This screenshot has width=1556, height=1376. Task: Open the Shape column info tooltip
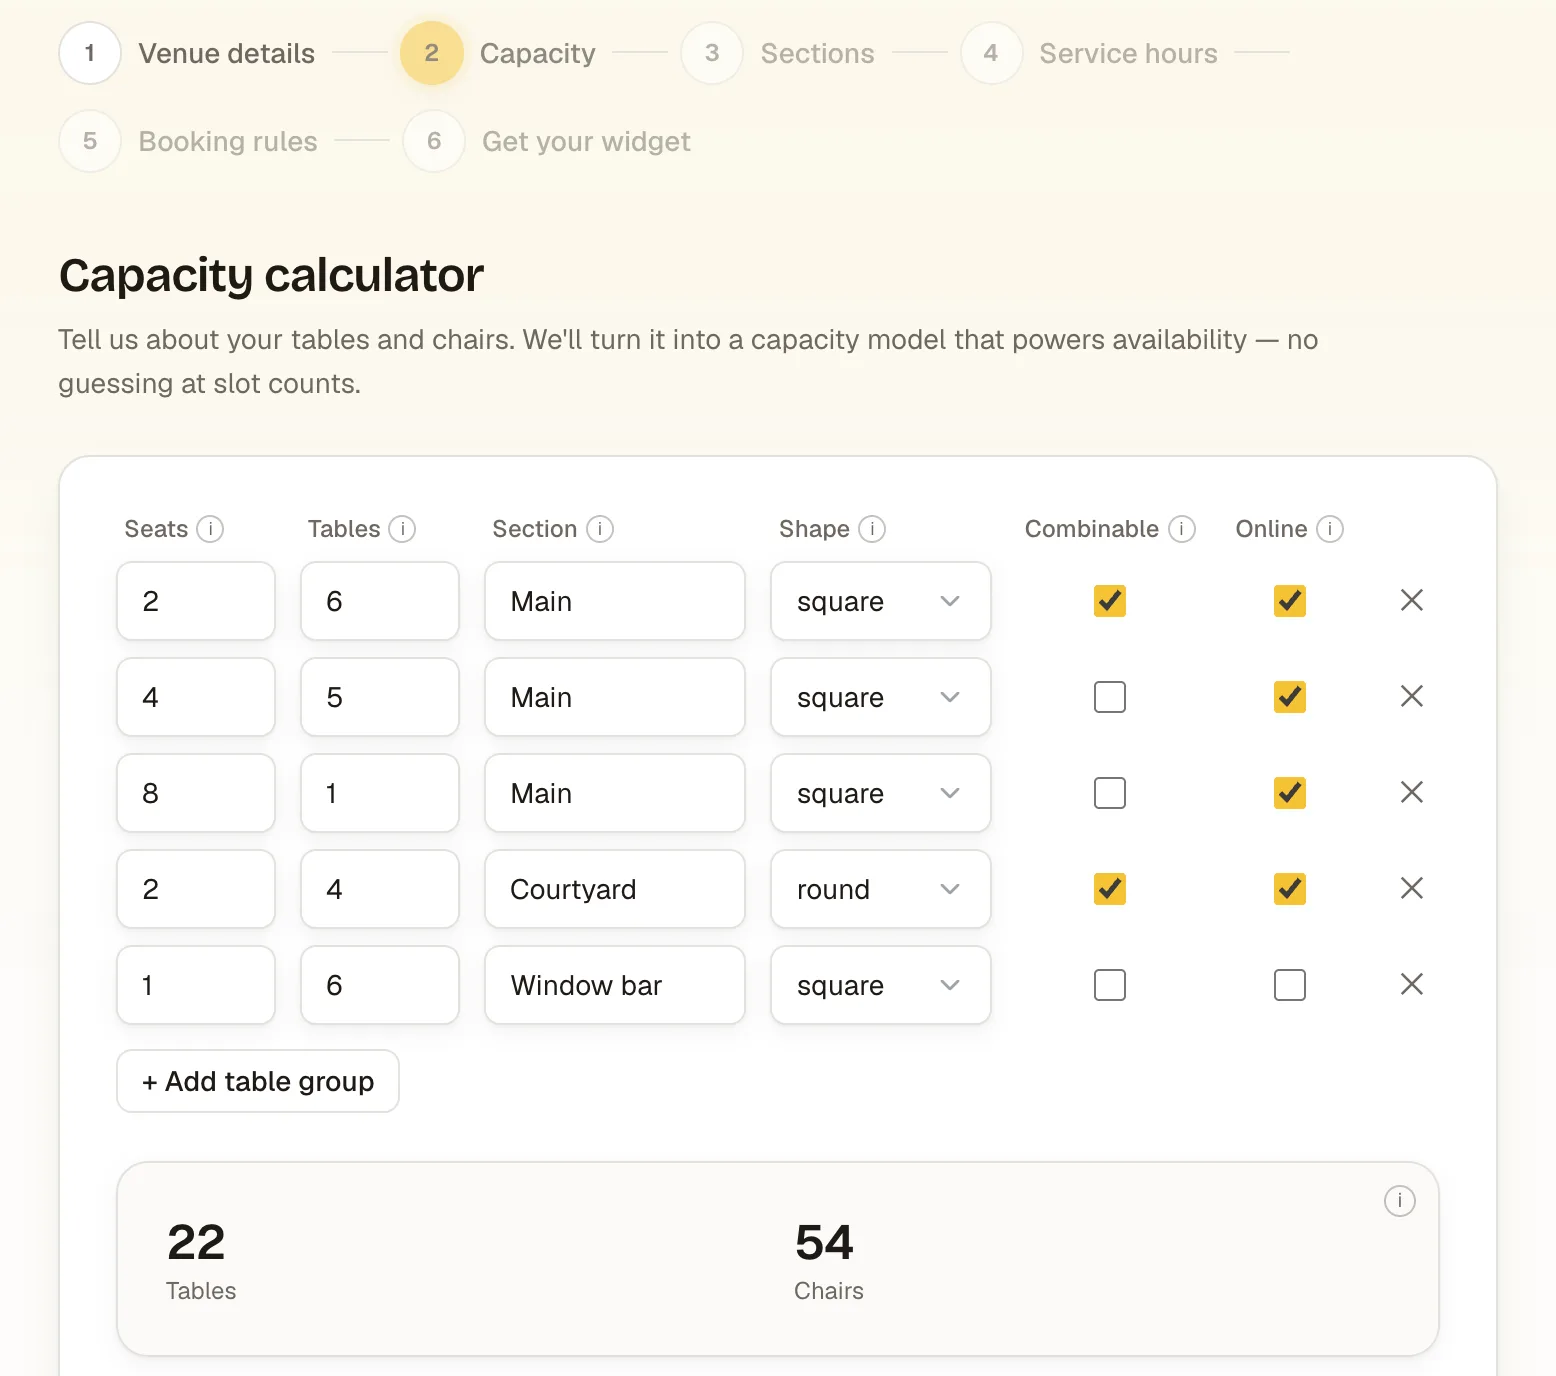coord(872,529)
